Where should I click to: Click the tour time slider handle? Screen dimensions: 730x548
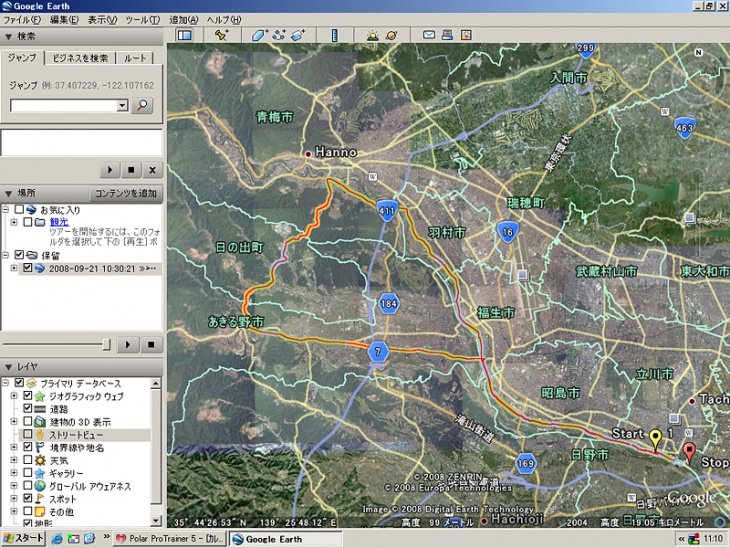(106, 345)
